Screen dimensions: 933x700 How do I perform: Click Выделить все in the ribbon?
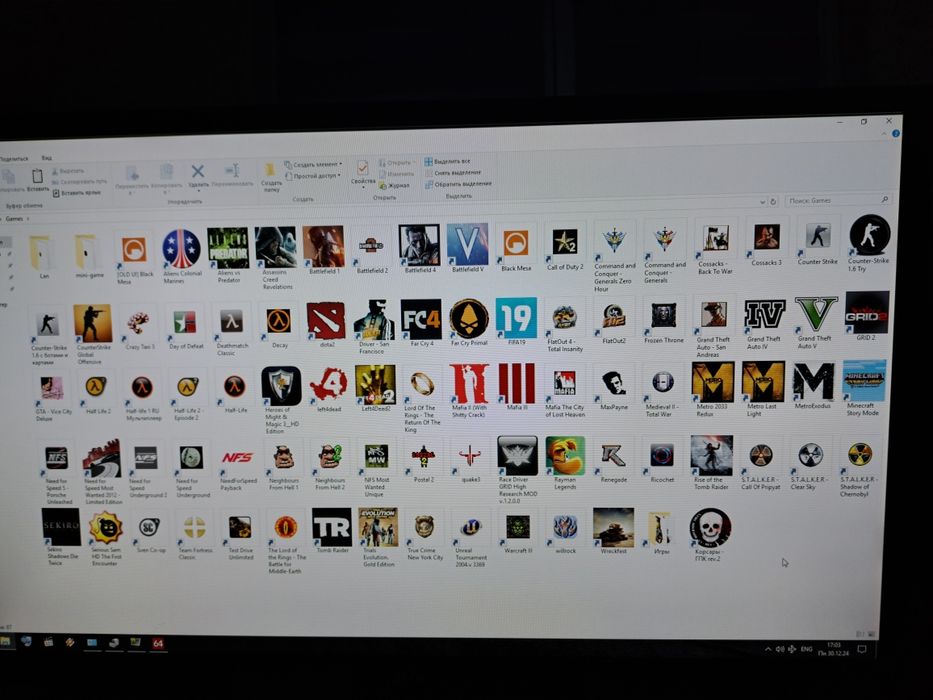(x=447, y=161)
